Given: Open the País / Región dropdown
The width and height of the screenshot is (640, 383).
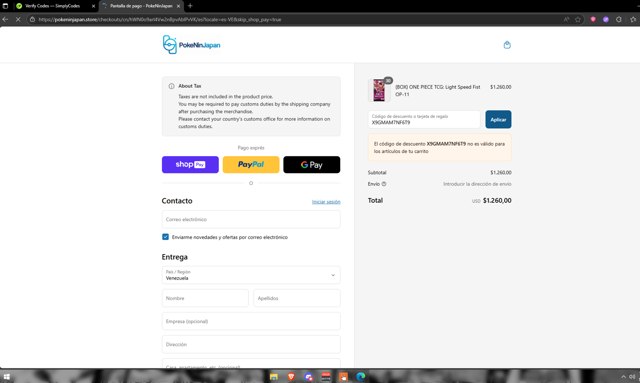Looking at the screenshot, I should (x=251, y=275).
